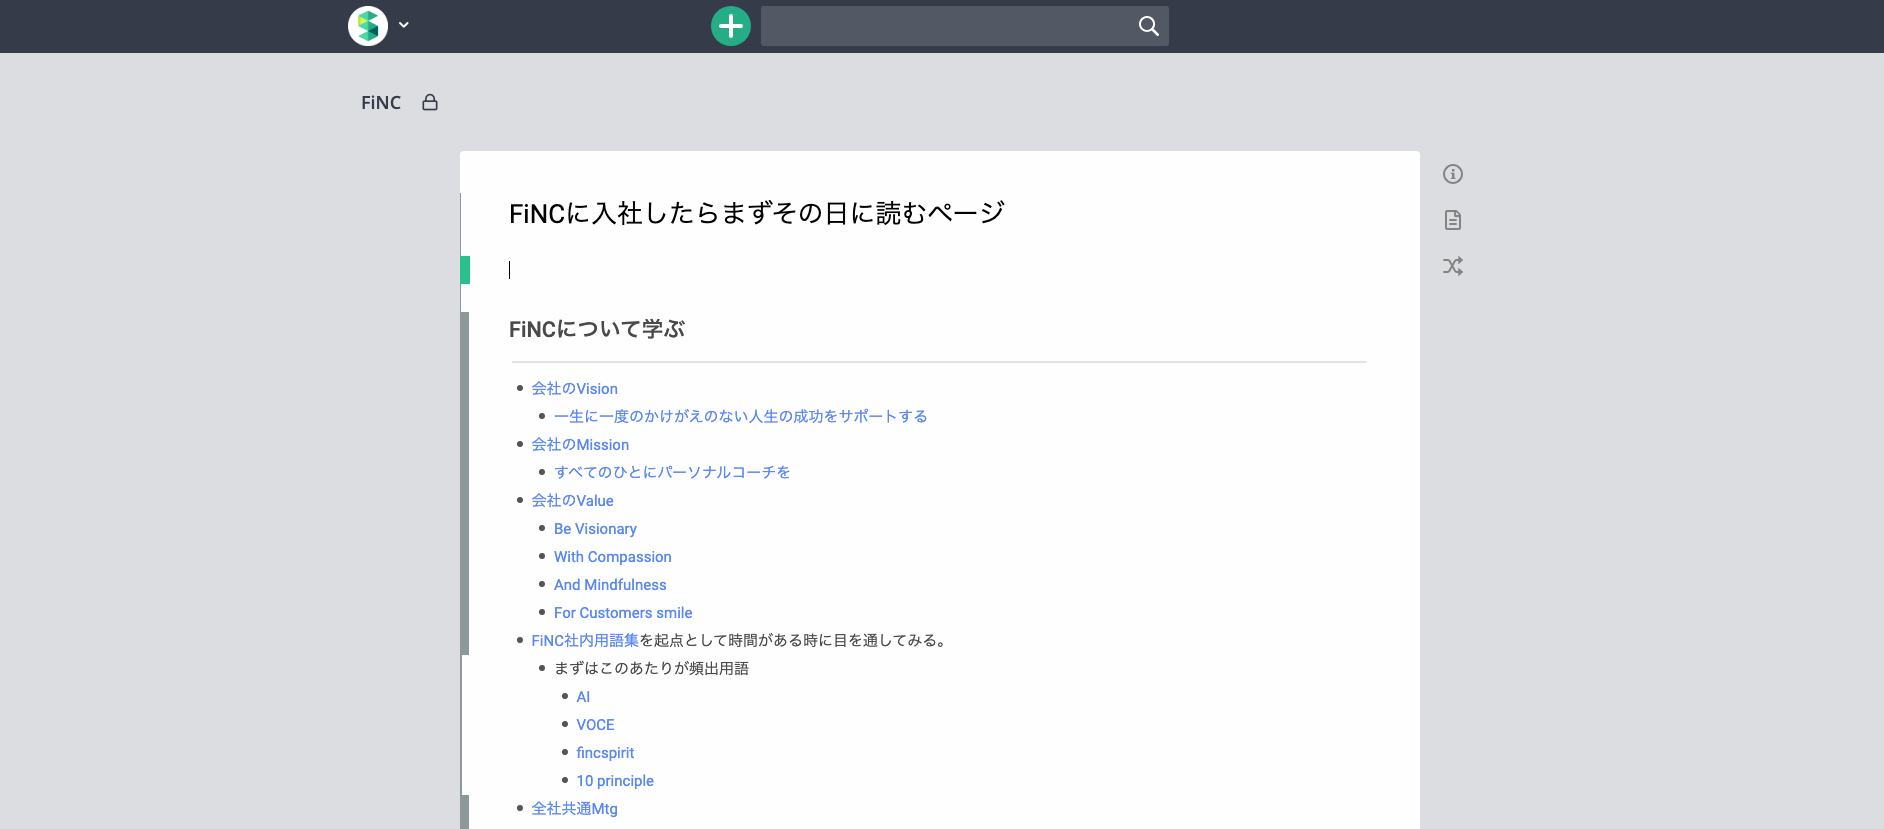The height and width of the screenshot is (829, 1884).
Task: Open the 会社のVision link
Action: point(574,389)
